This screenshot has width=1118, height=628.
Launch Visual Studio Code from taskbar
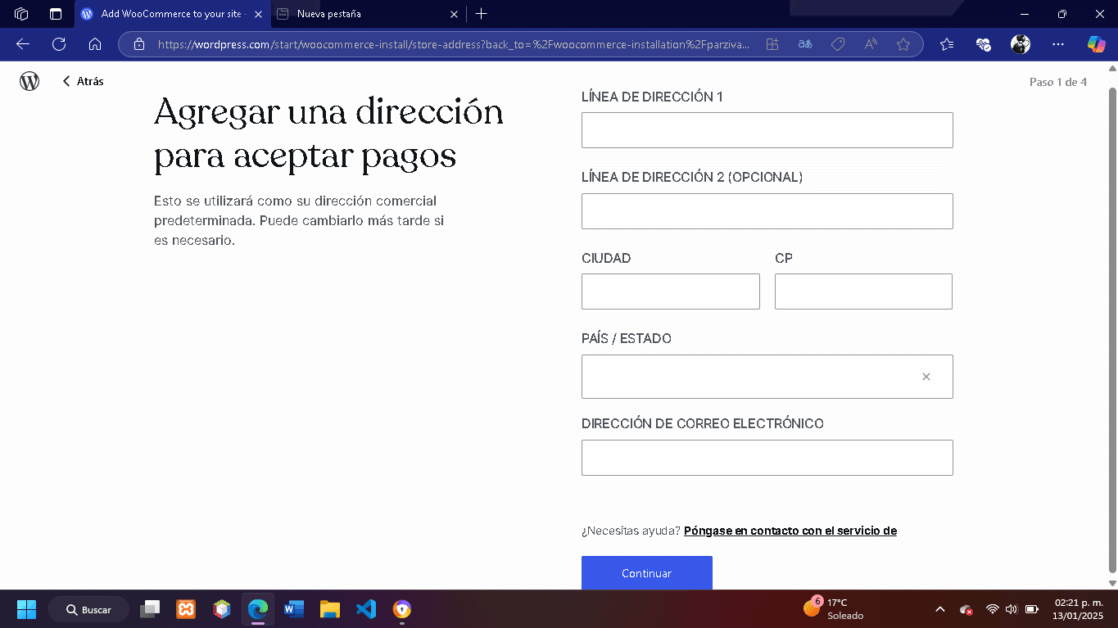[x=366, y=609]
